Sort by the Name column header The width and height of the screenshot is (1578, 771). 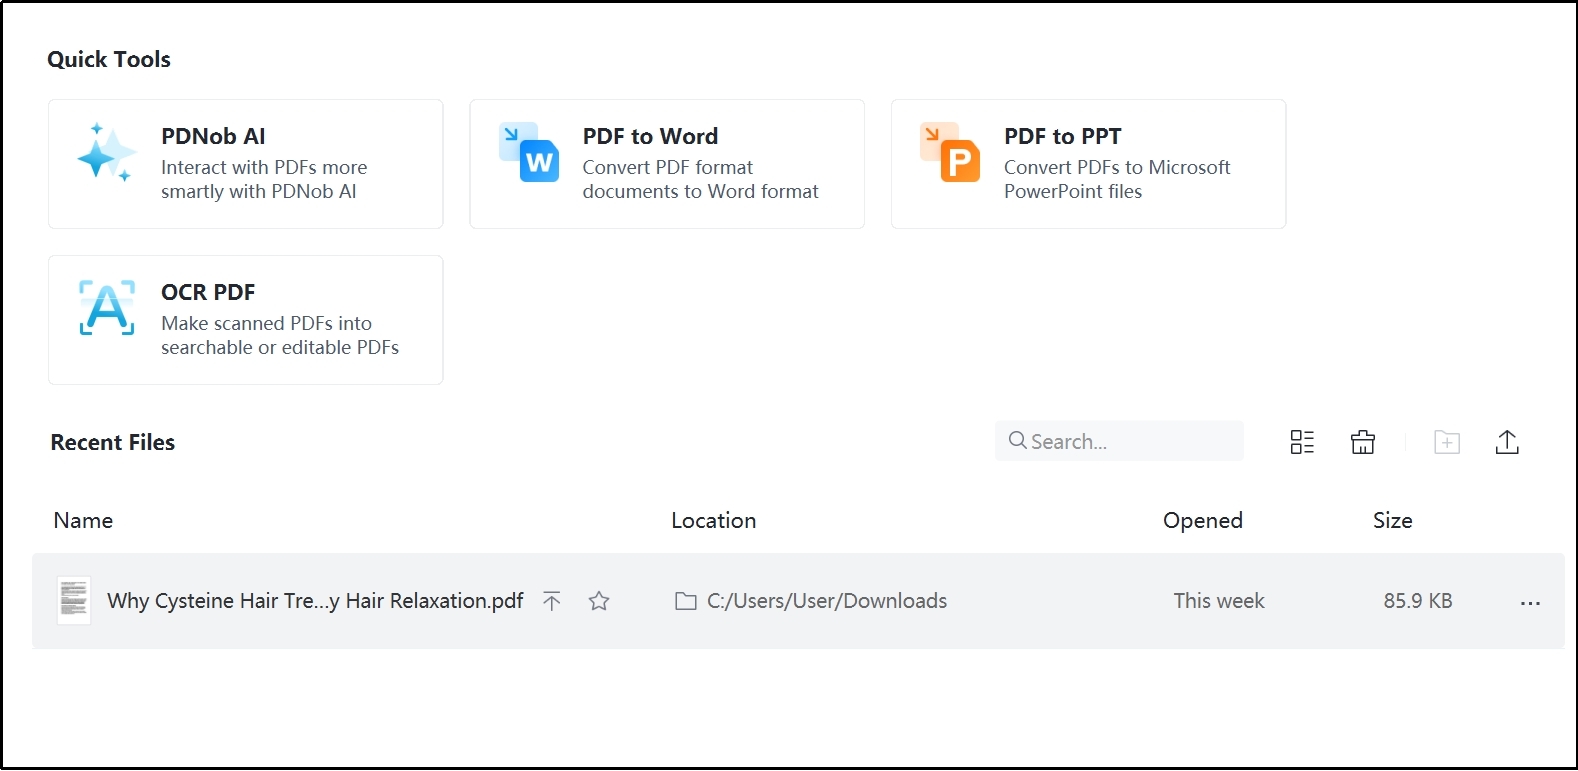point(83,520)
